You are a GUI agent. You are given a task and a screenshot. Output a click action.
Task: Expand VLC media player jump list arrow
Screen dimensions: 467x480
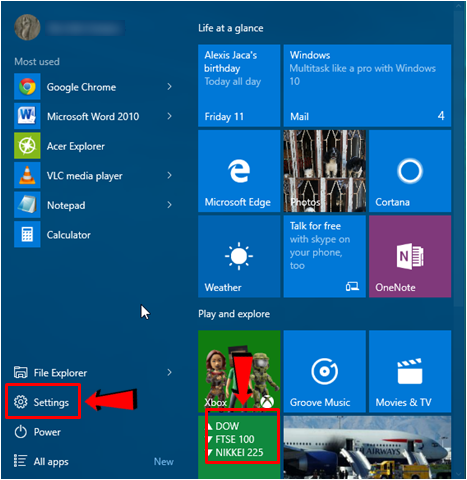169,175
